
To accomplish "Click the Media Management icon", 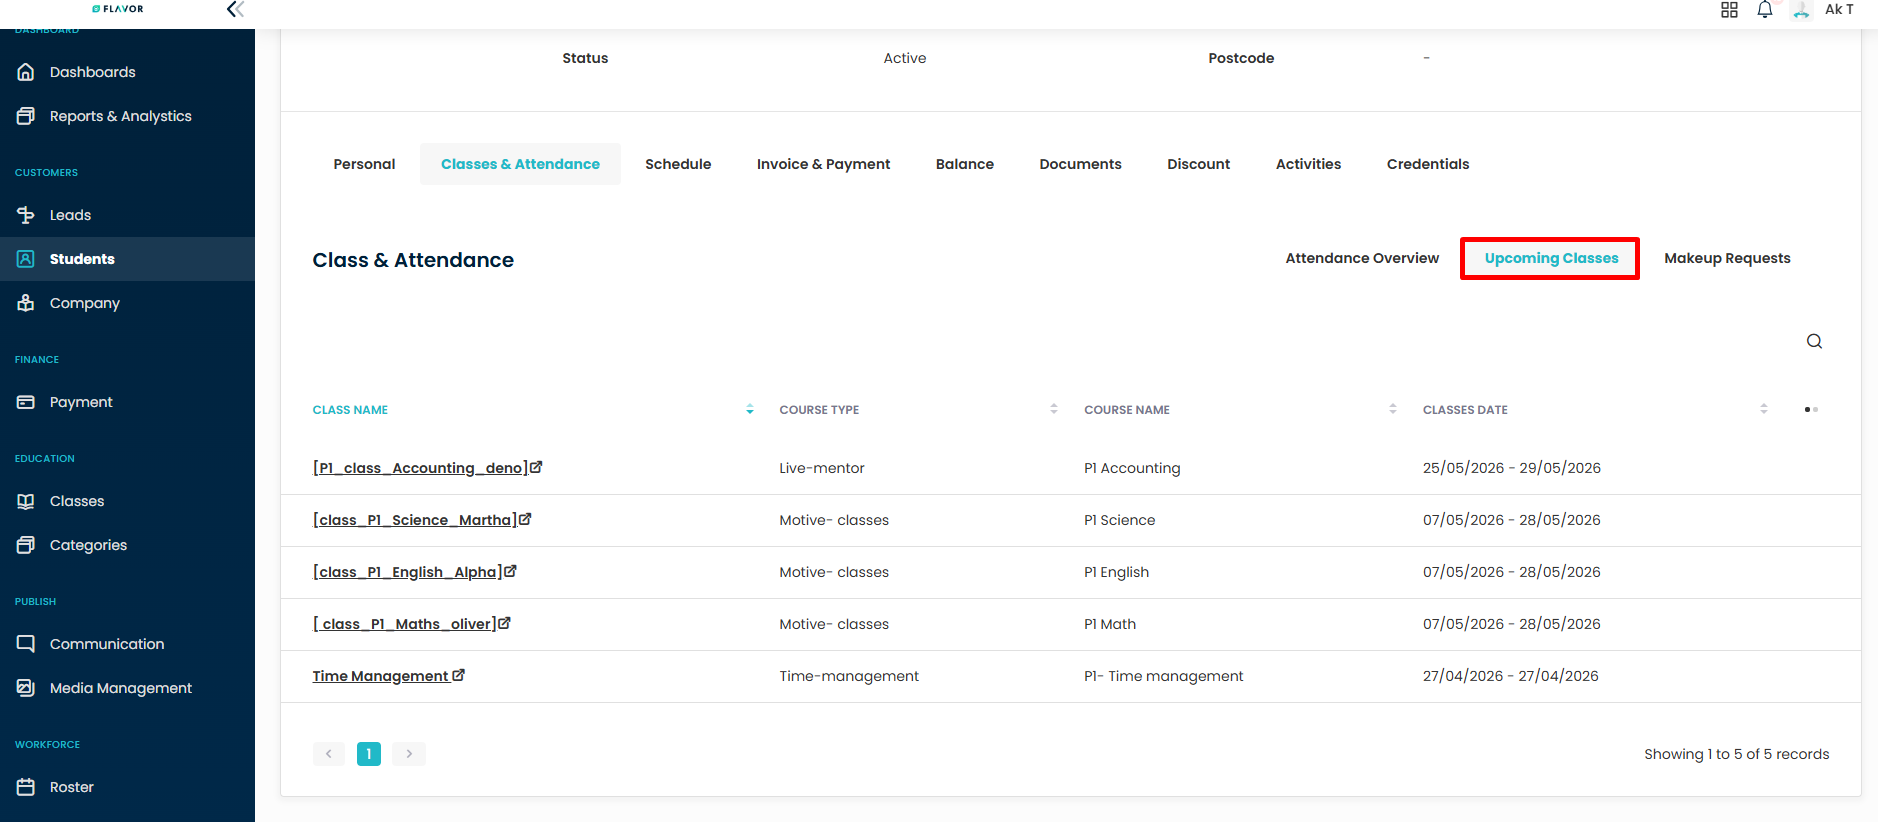I will (26, 688).
